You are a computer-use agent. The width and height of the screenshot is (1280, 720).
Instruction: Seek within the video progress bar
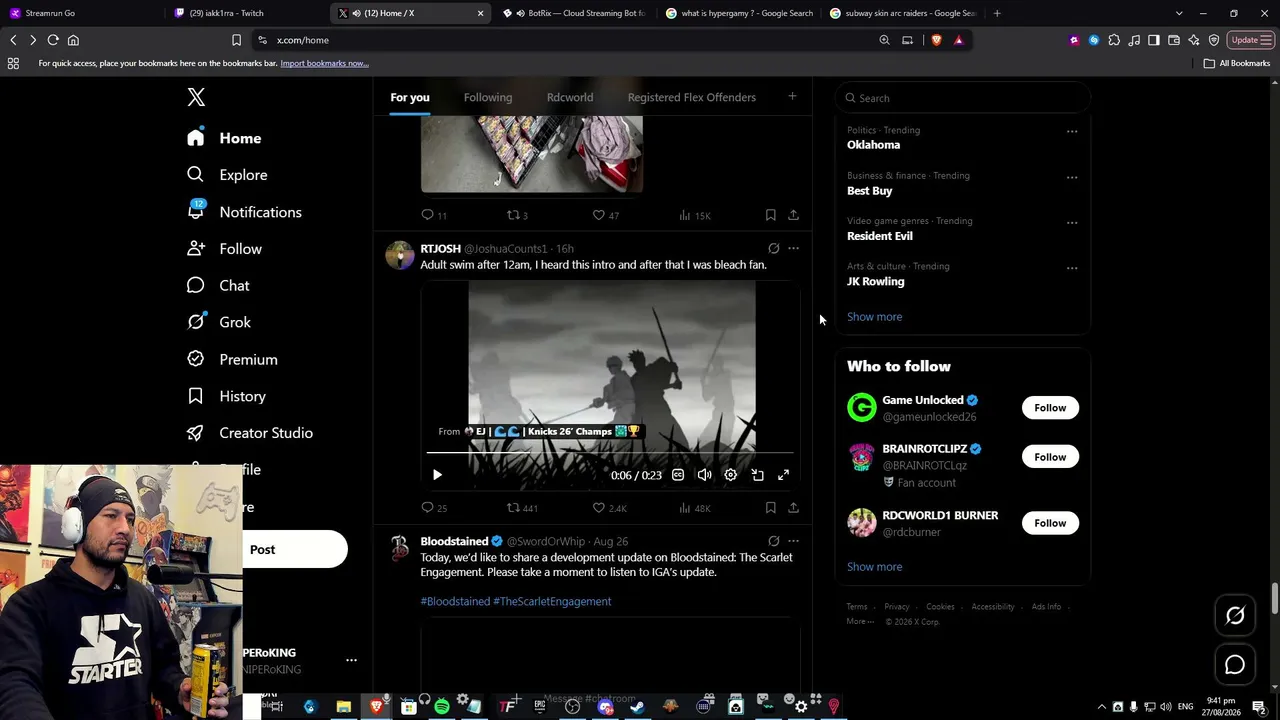(611, 453)
